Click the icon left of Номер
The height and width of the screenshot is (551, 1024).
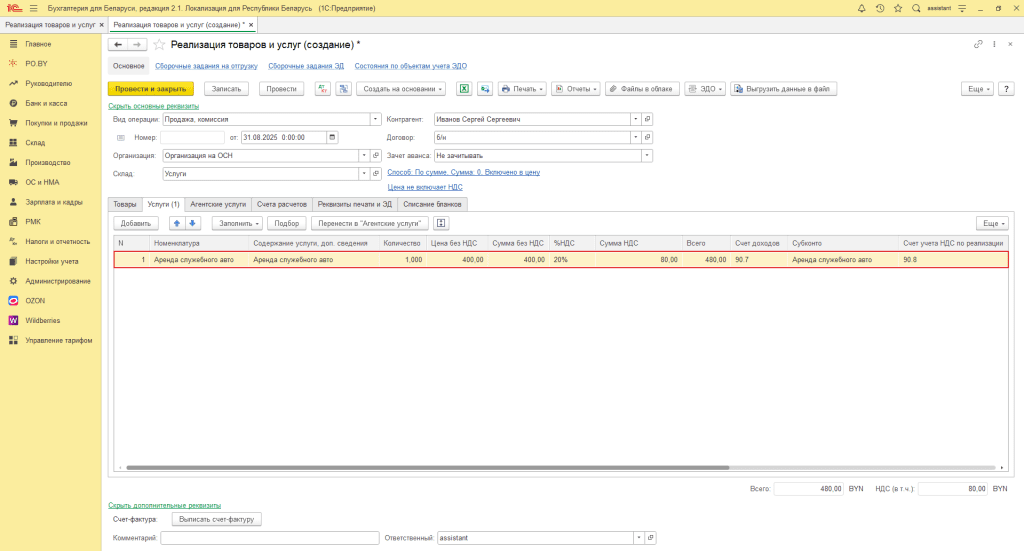(x=121, y=138)
